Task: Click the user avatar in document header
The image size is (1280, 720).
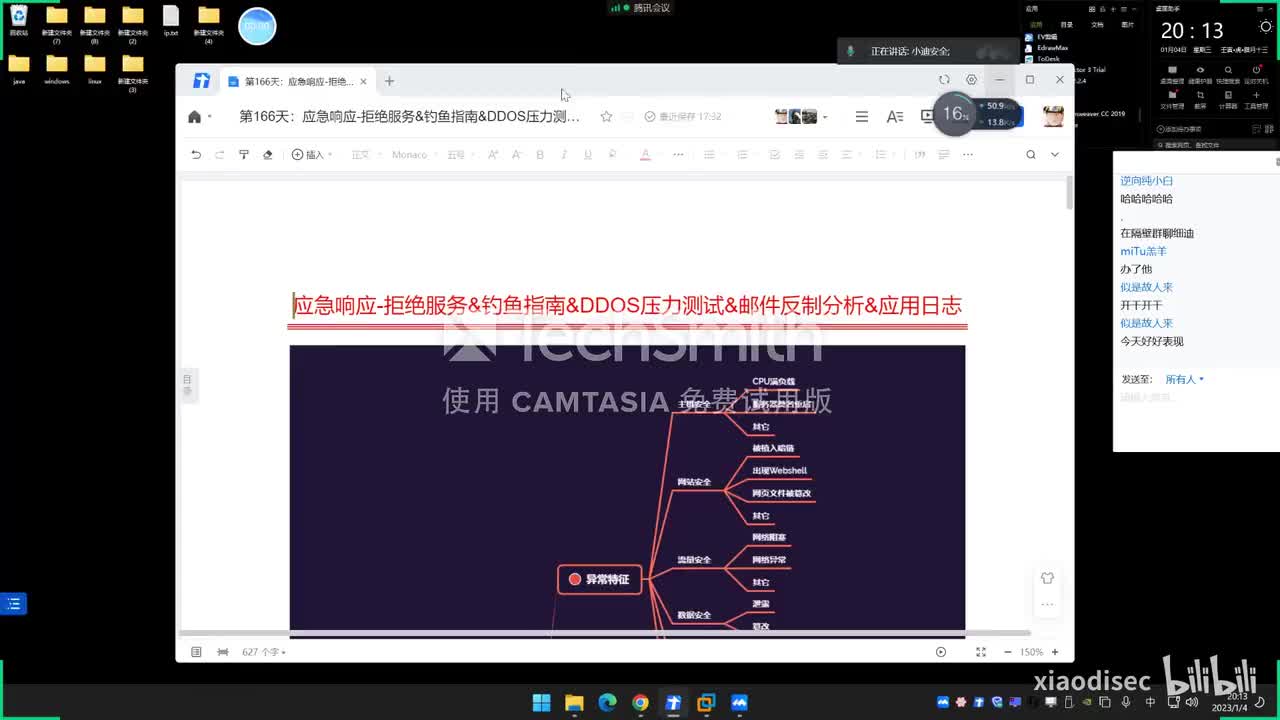Action: coord(1053,116)
